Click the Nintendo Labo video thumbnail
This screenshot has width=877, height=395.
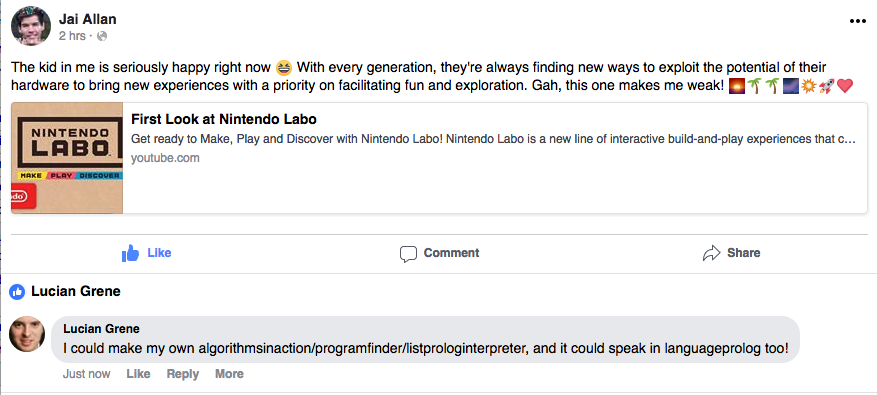[x=67, y=158]
